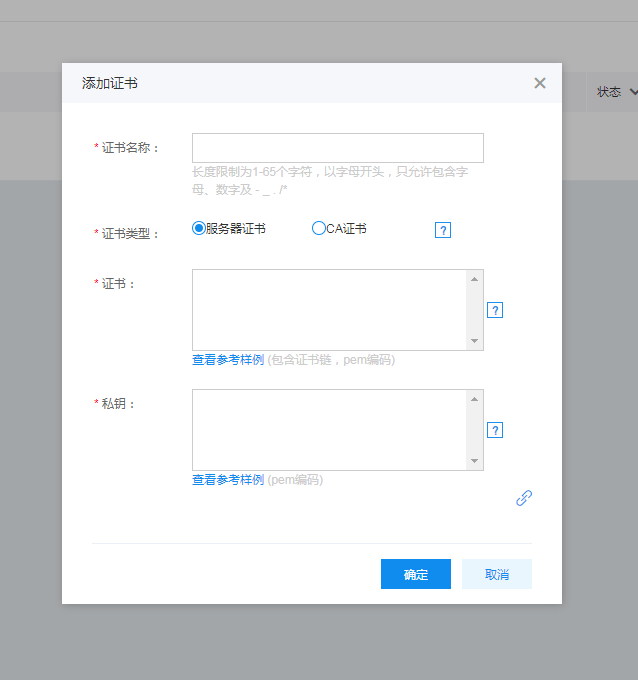
Task: Click the blue chain link icon
Action: click(x=524, y=498)
